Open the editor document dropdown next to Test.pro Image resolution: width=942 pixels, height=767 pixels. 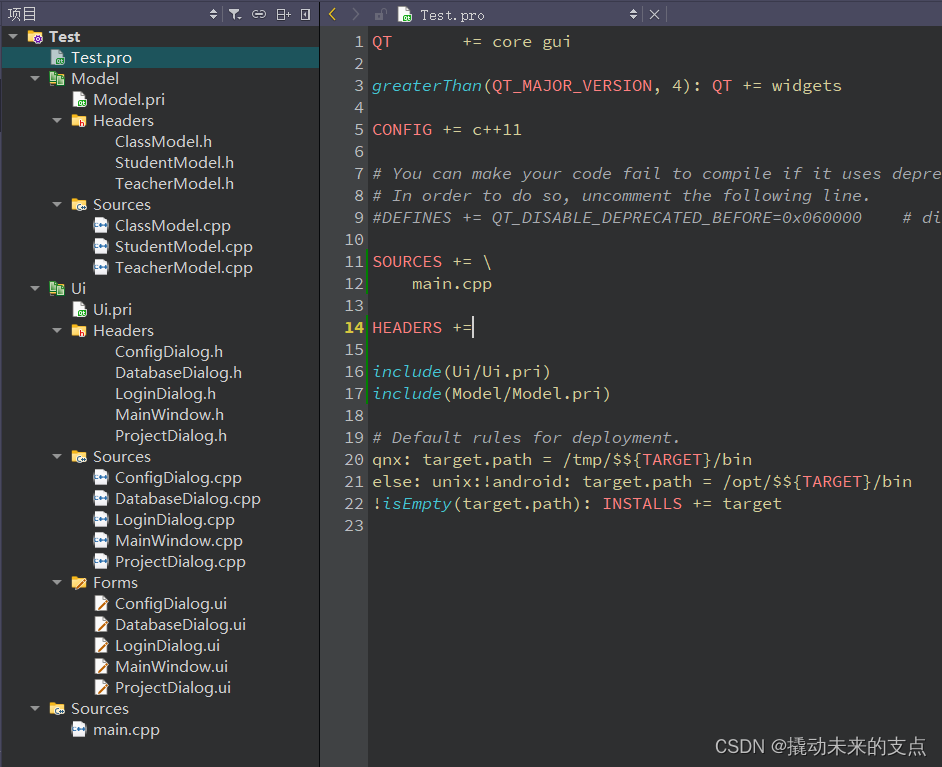633,14
